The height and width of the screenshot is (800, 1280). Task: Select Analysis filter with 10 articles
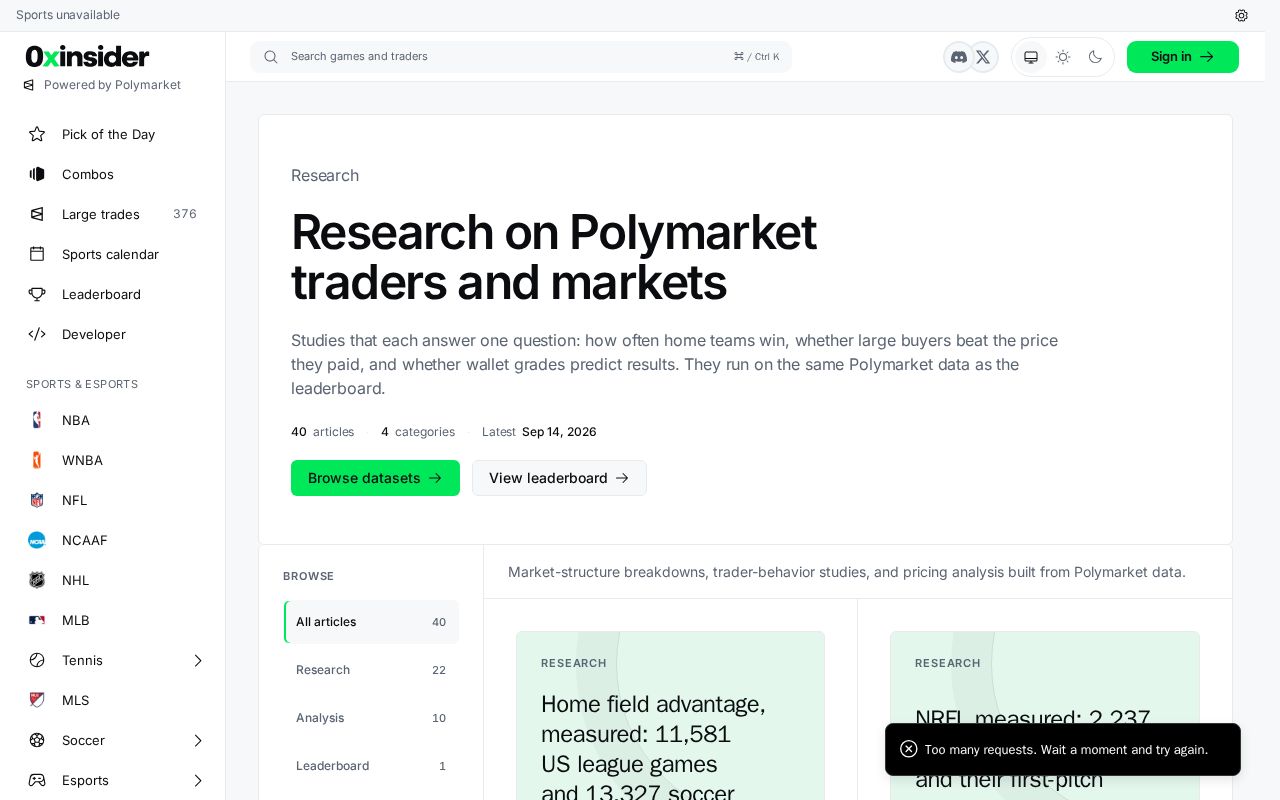[x=371, y=718]
